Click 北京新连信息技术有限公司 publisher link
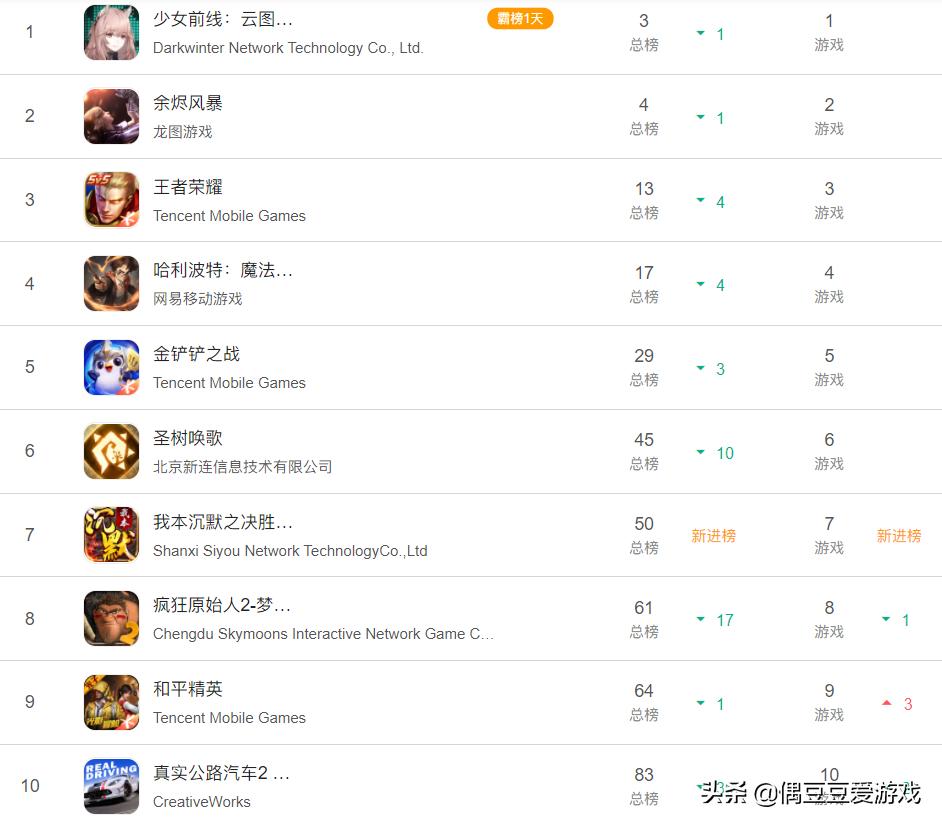Screen dimensions: 942x826 coord(243,467)
